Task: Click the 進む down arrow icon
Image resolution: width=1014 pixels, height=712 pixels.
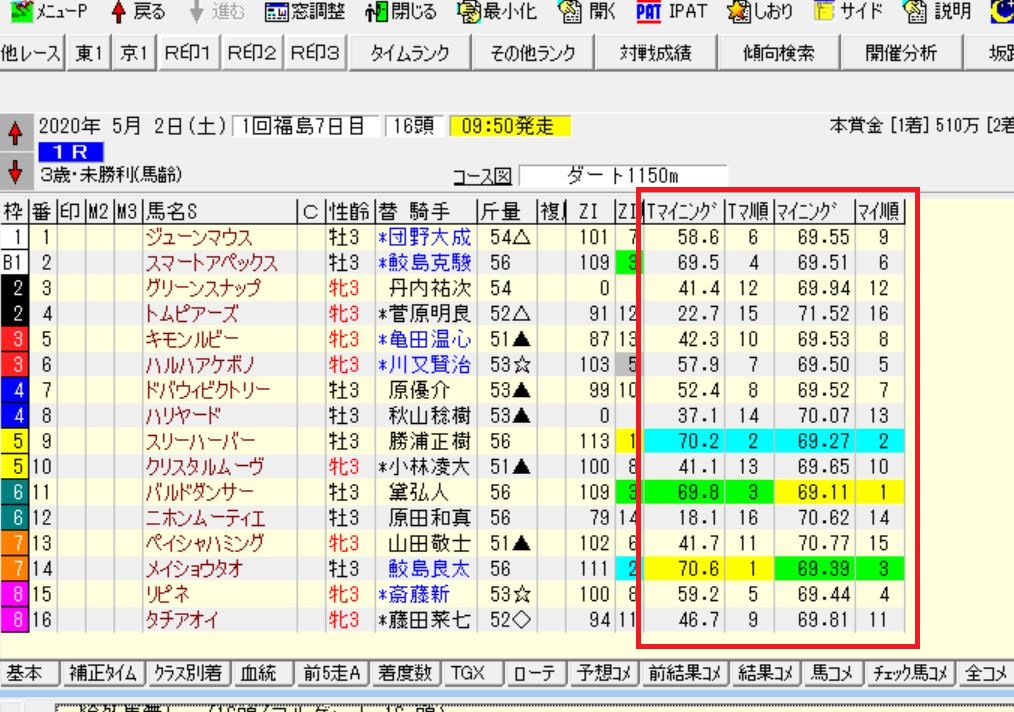Action: click(197, 12)
